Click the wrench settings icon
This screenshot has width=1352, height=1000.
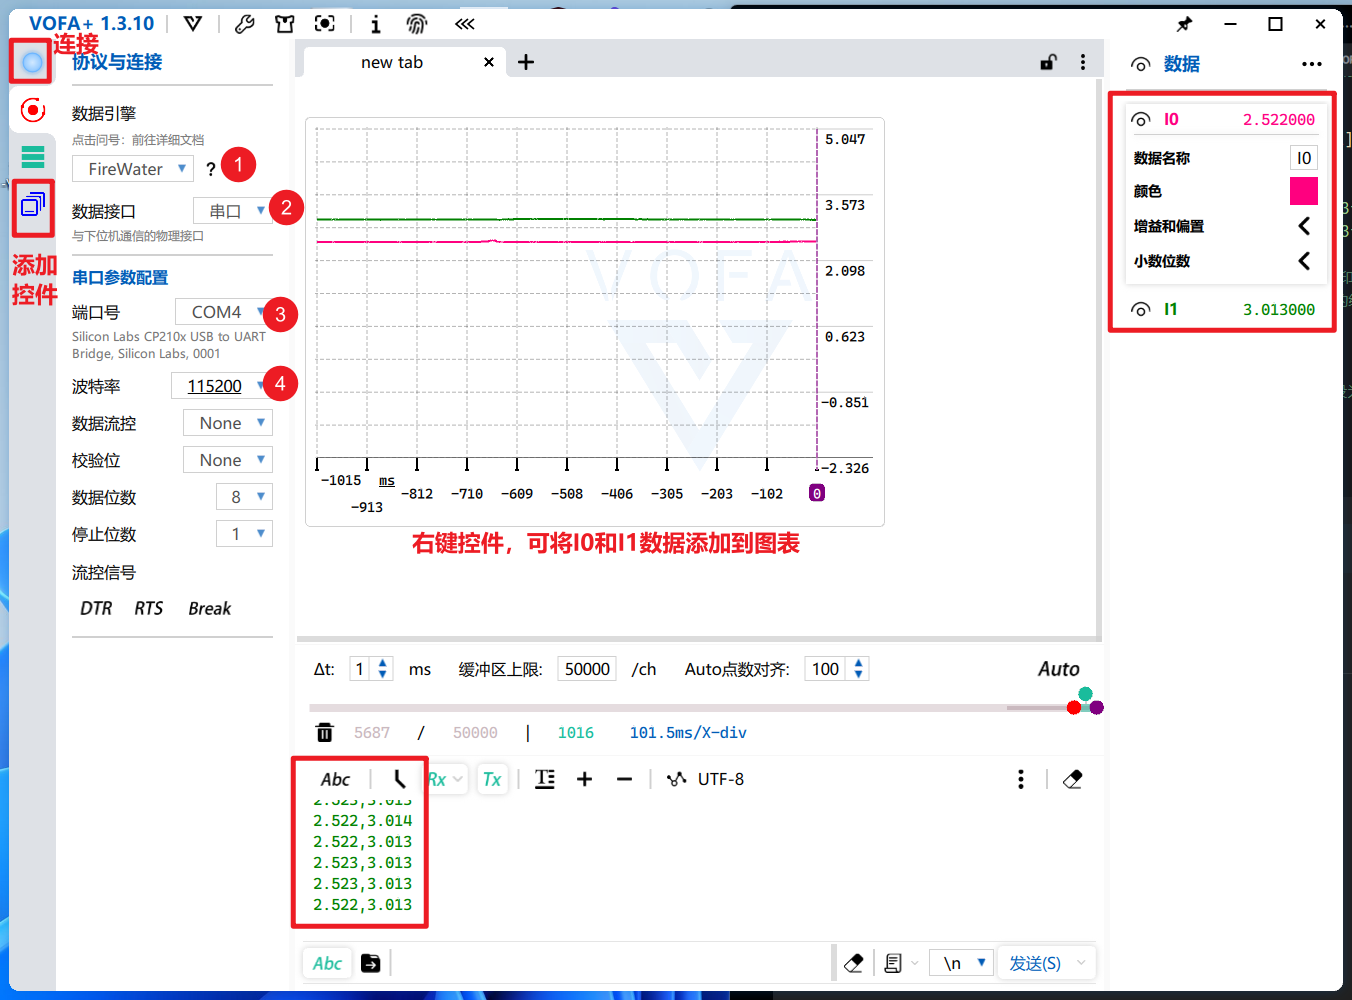coord(245,24)
